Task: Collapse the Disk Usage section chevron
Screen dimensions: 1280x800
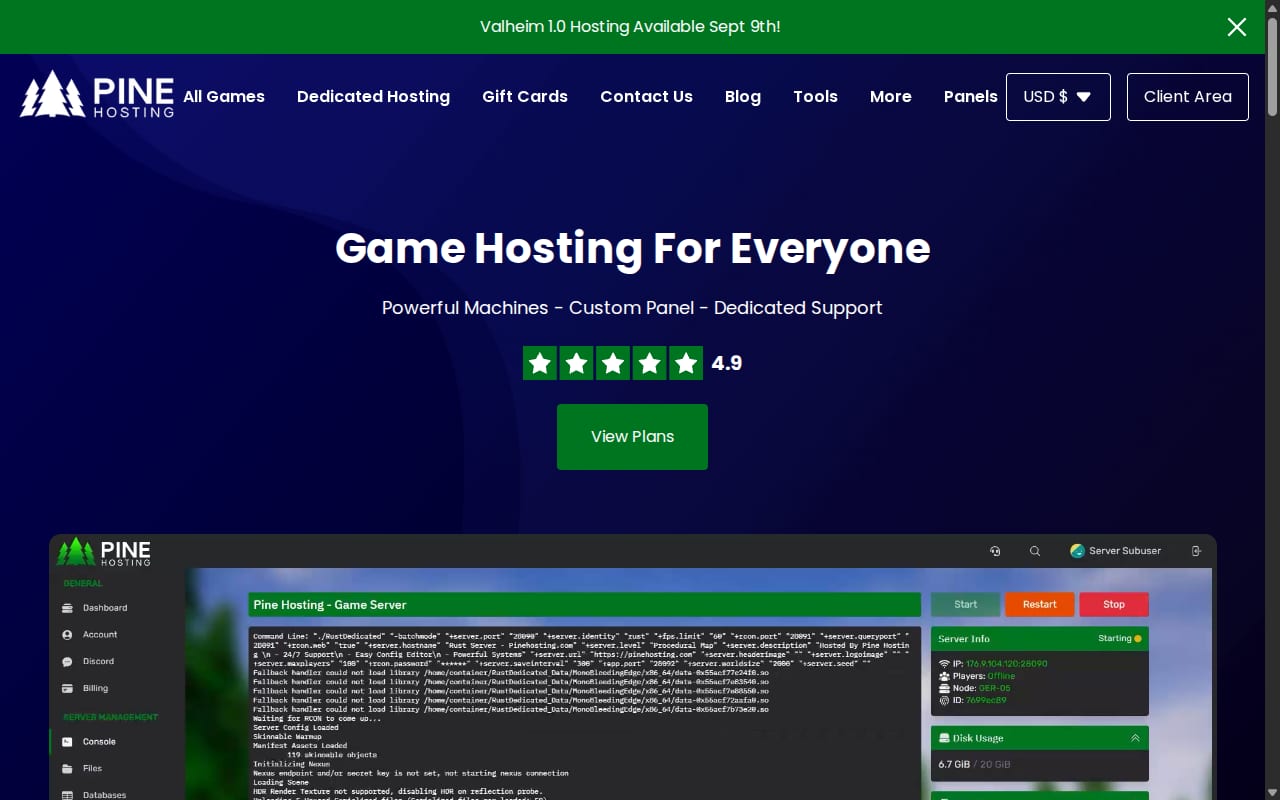Action: (x=1135, y=738)
